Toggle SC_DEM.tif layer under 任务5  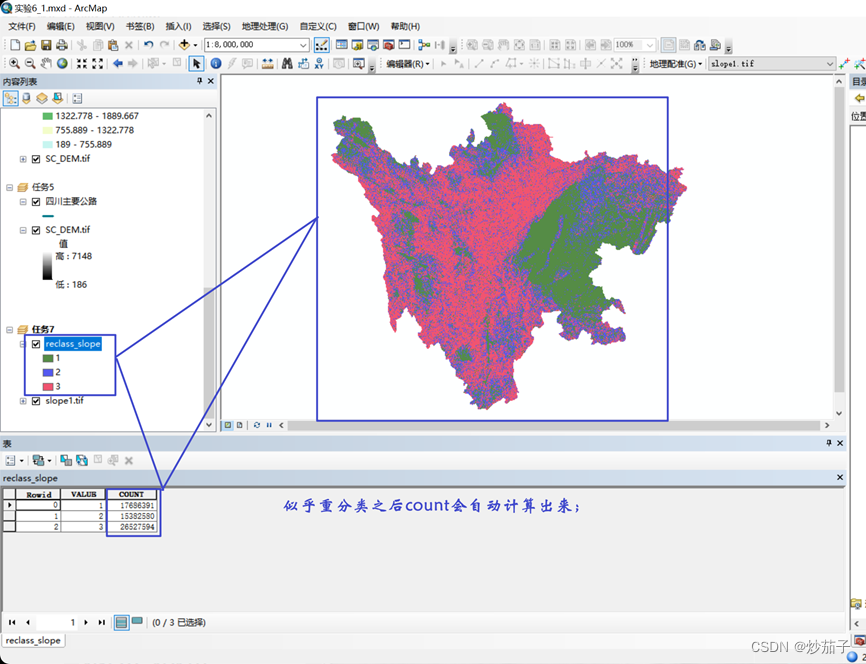click(x=36, y=230)
